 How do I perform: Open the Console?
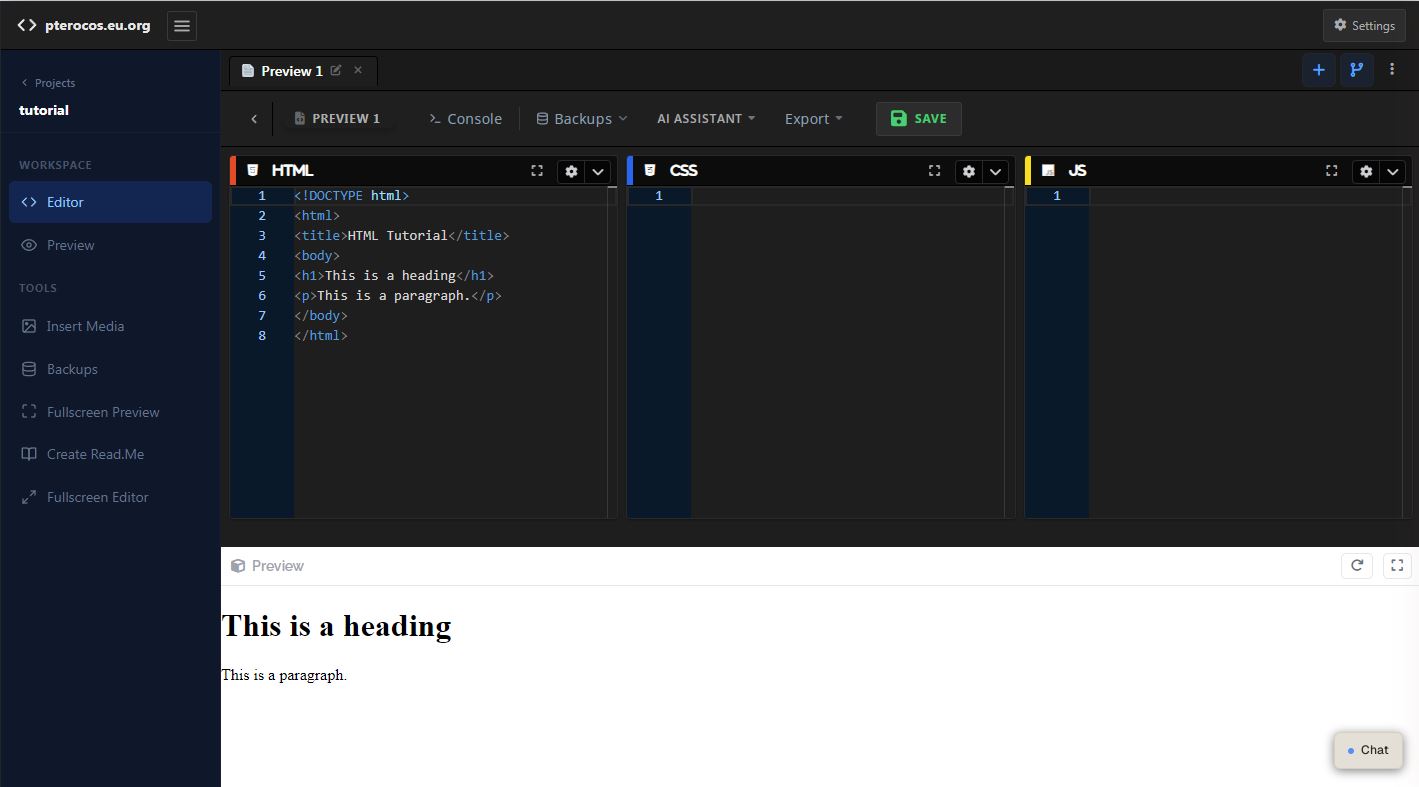tap(465, 119)
